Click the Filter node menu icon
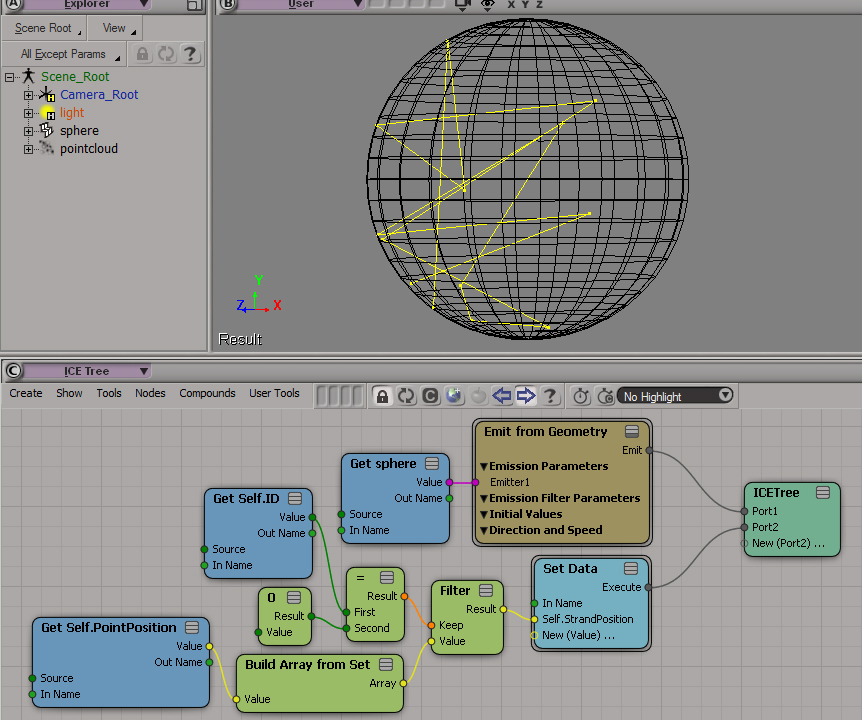Image resolution: width=862 pixels, height=720 pixels. [486, 591]
